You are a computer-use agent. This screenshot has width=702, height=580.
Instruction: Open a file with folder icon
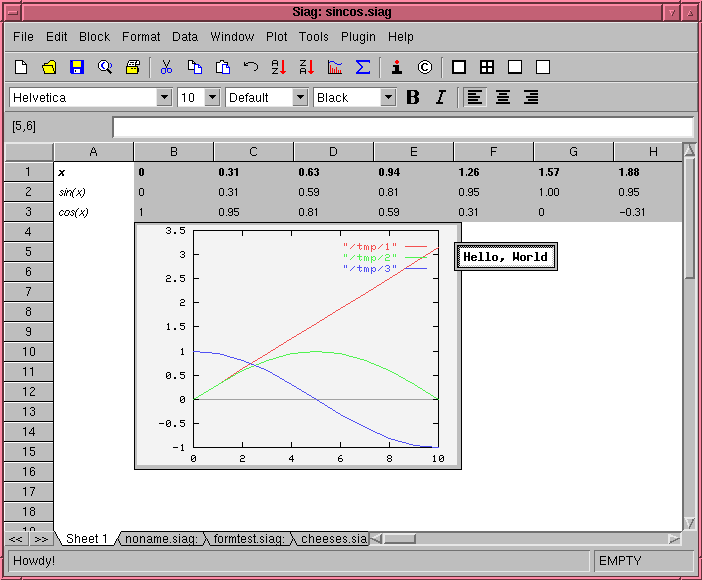coord(49,67)
